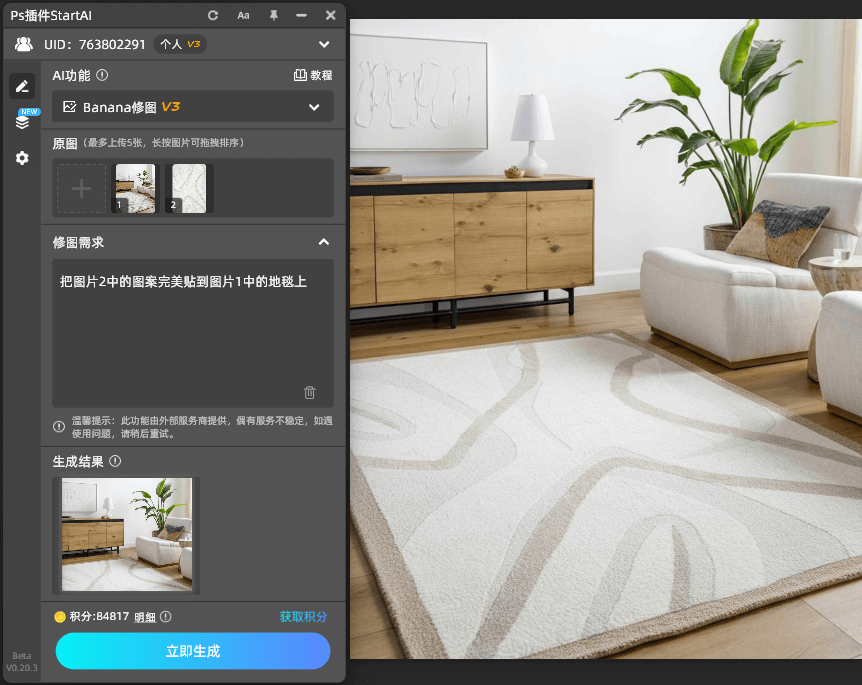
Task: Open the settings gear in left sidebar
Action: [22, 158]
